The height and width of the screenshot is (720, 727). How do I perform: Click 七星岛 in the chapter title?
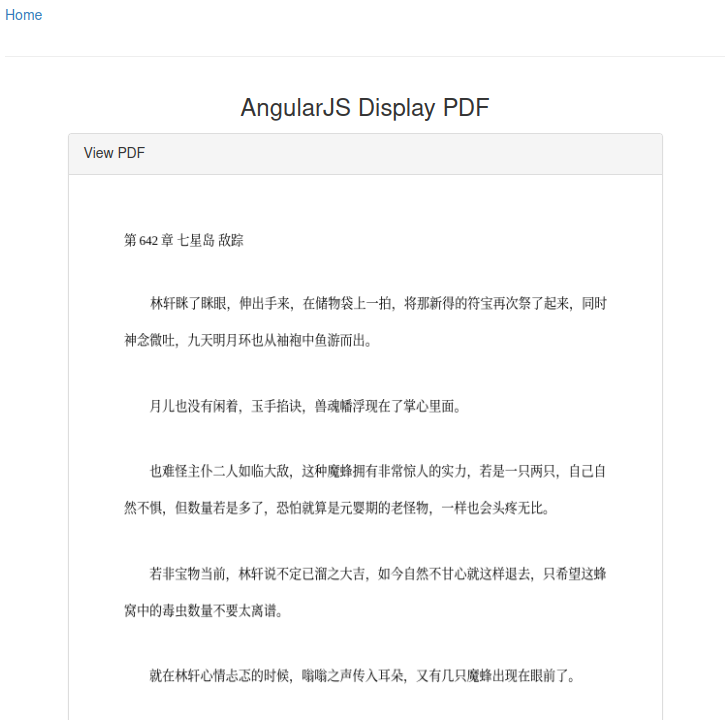tap(196, 241)
